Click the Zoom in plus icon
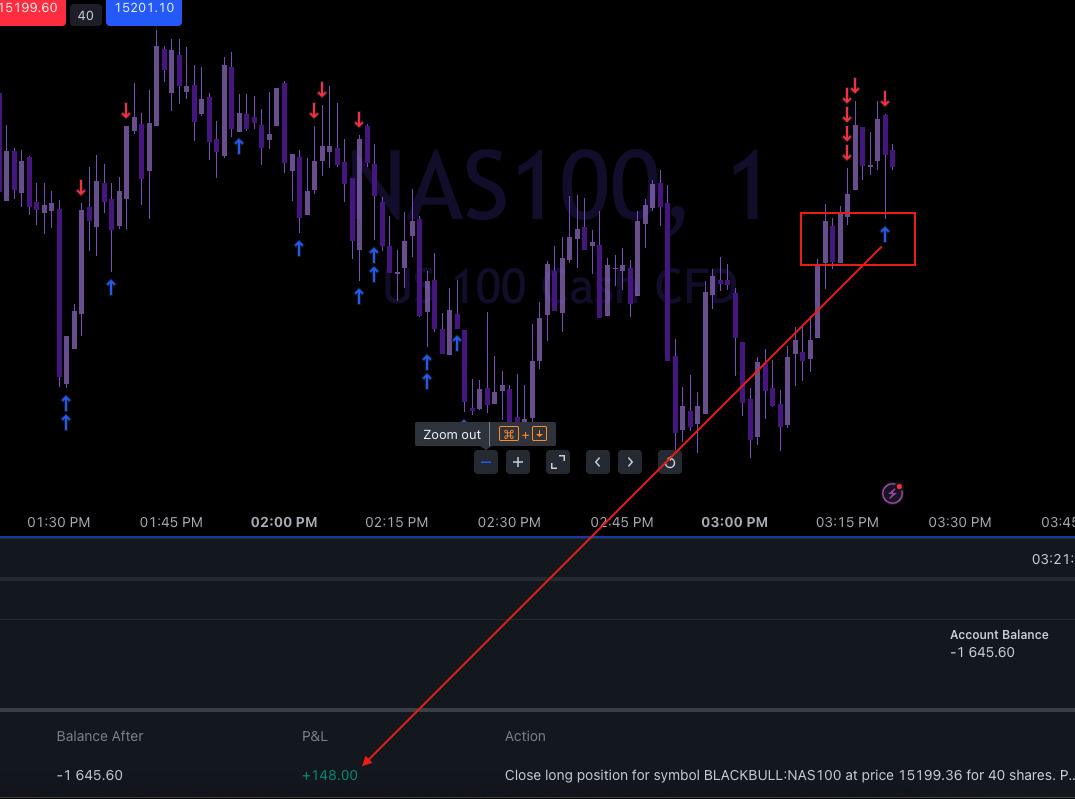The width and height of the screenshot is (1075, 799). point(517,462)
